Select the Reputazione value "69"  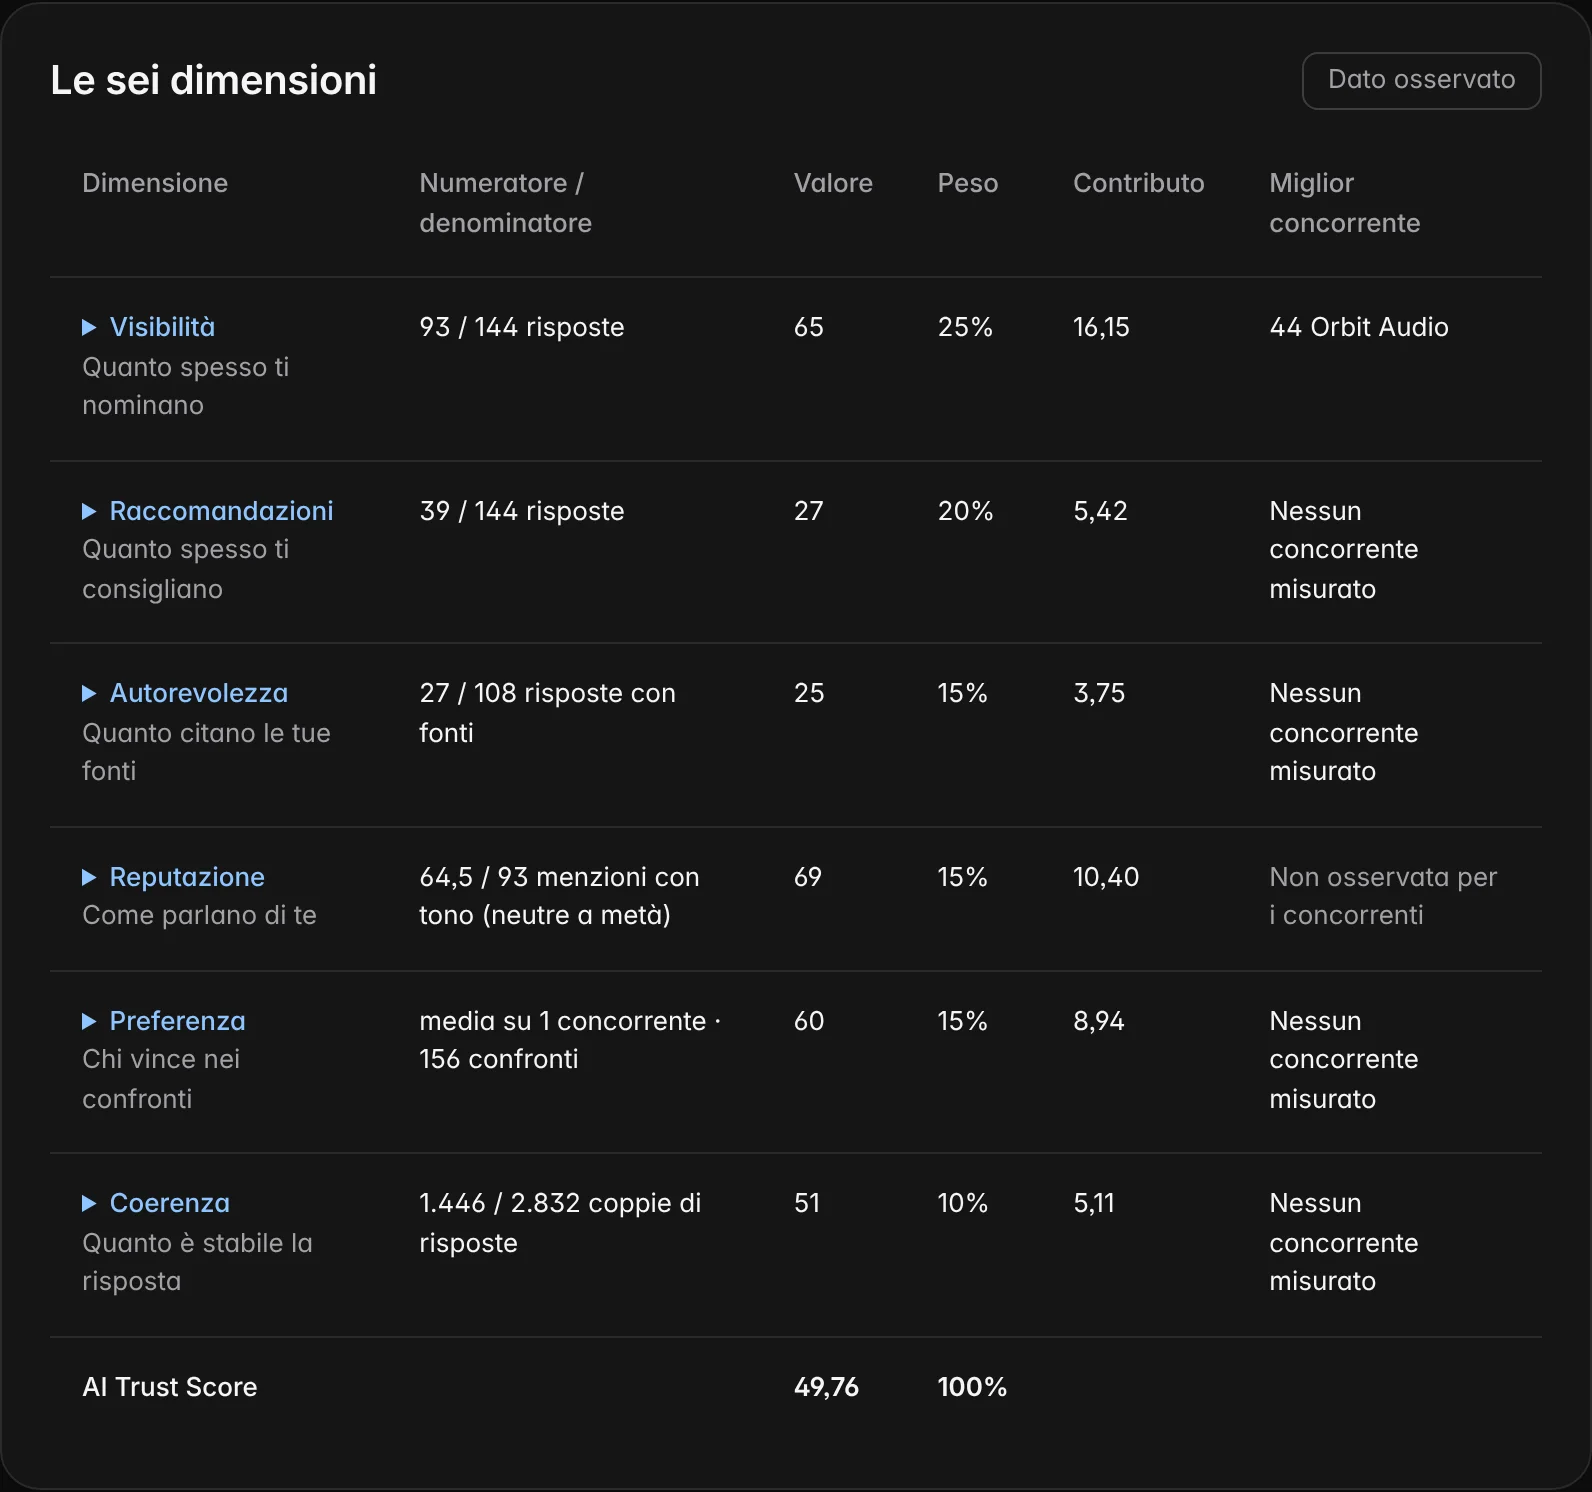pyautogui.click(x=808, y=877)
